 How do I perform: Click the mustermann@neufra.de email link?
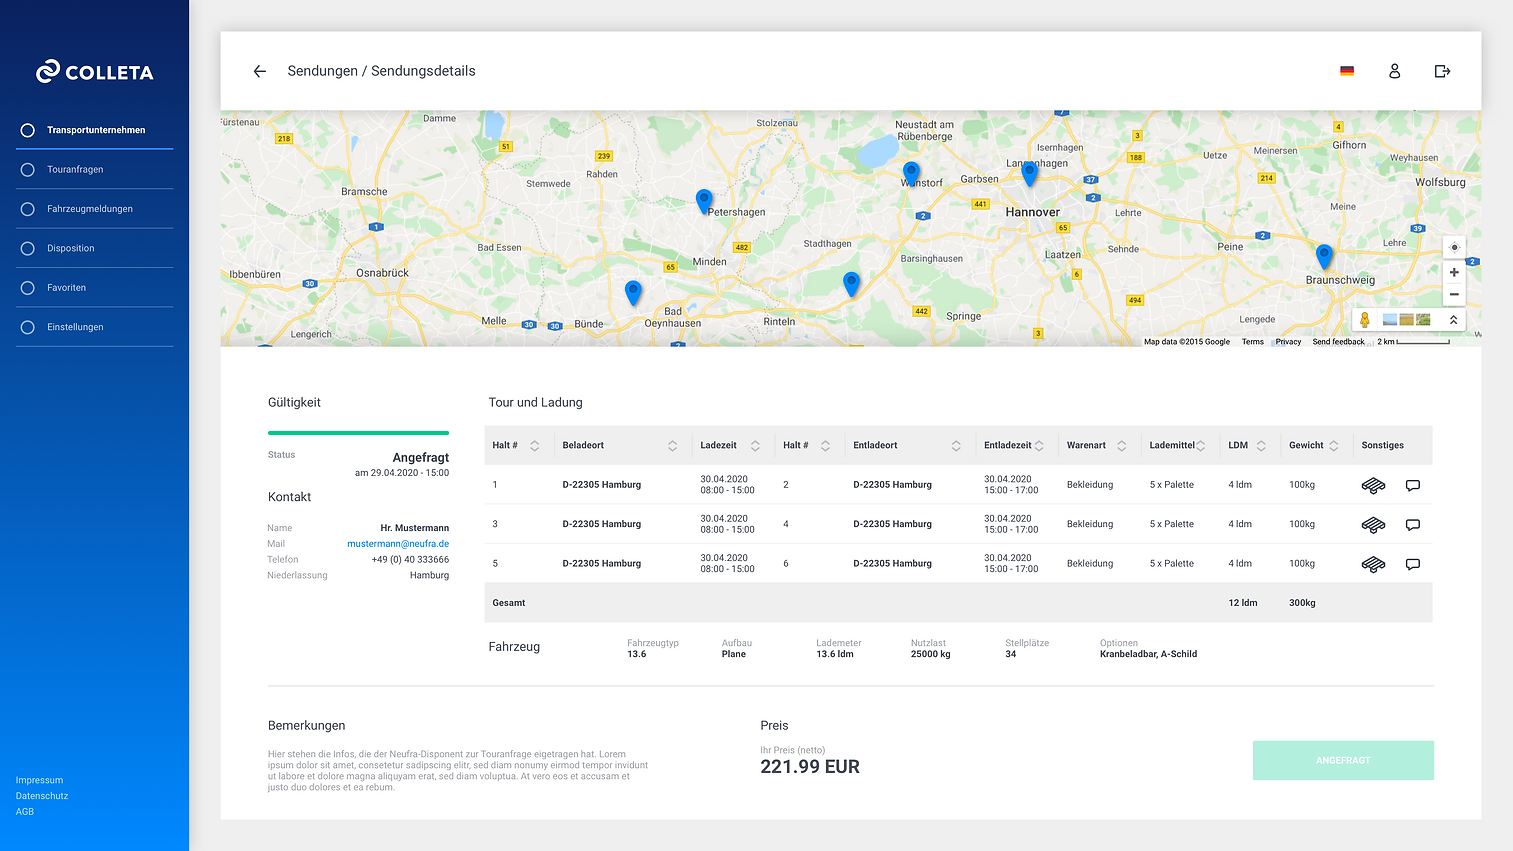(398, 544)
